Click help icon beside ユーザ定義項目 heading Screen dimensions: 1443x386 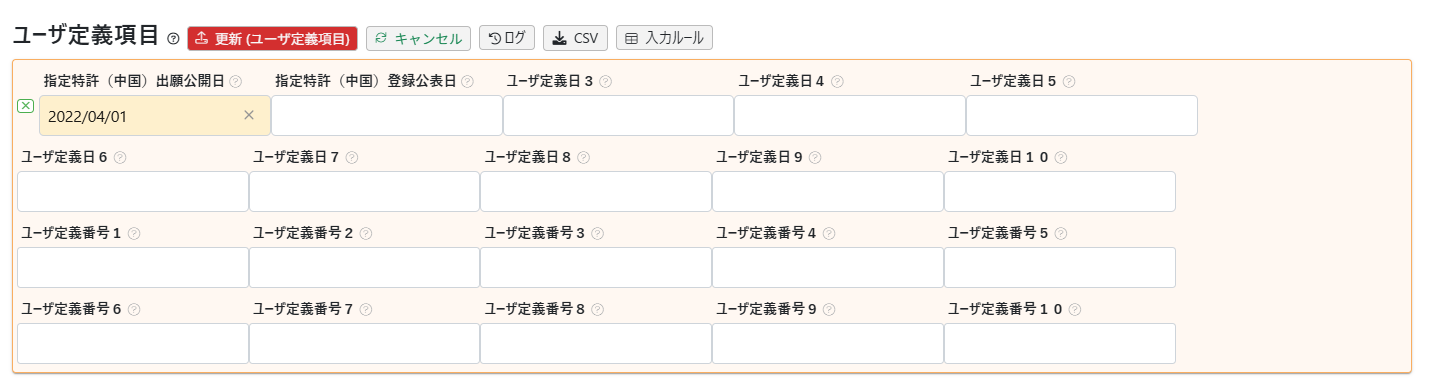click(174, 39)
